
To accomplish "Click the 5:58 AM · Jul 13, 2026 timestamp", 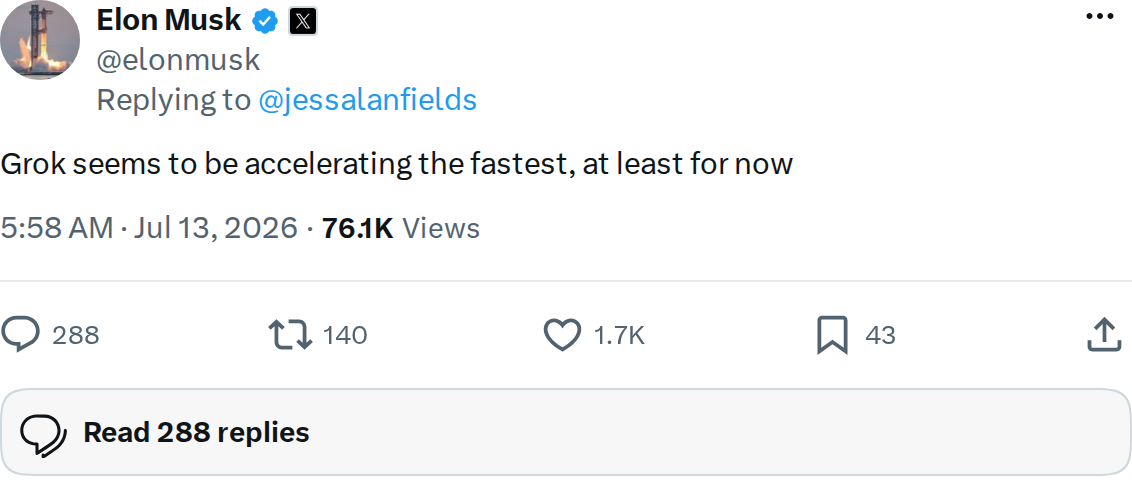I will [x=149, y=228].
